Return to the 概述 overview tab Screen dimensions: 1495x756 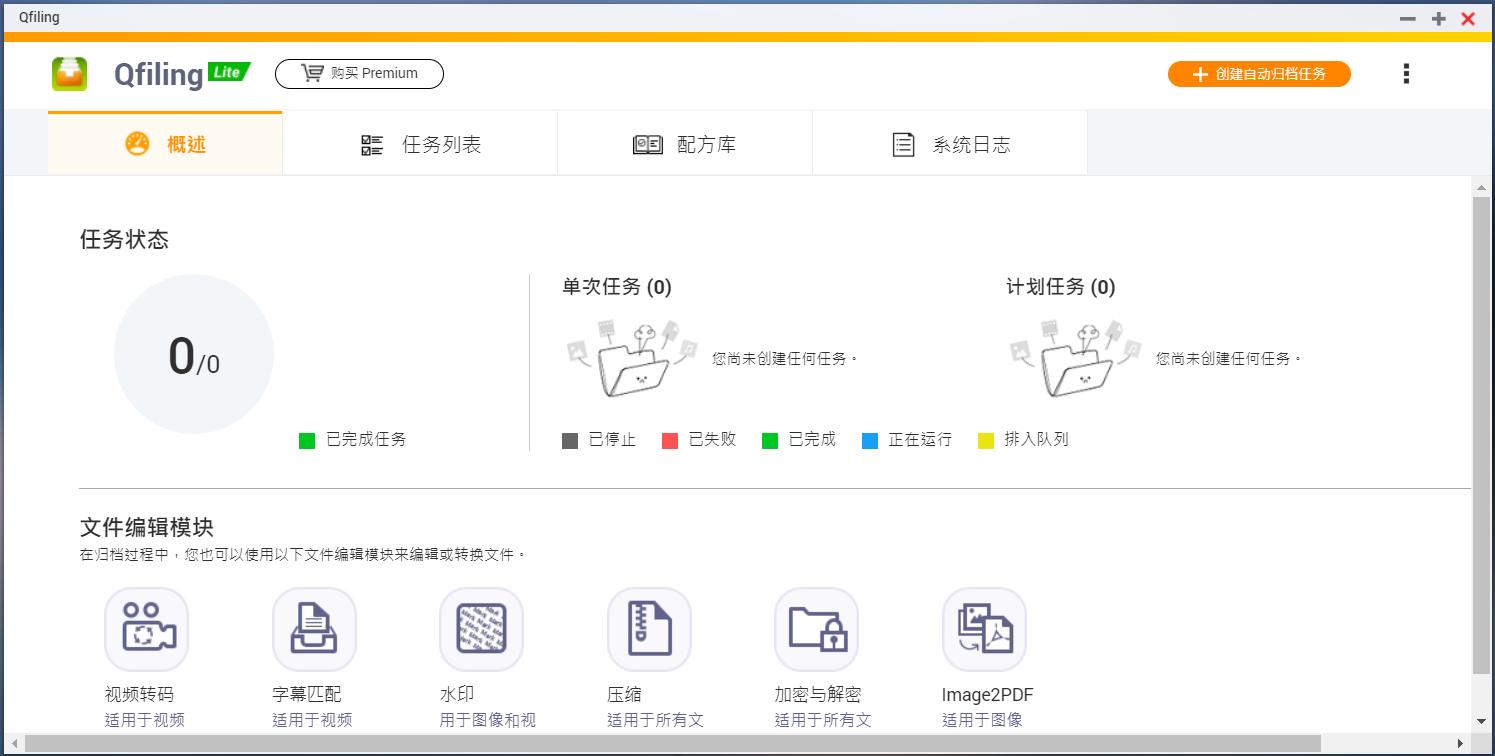point(165,143)
